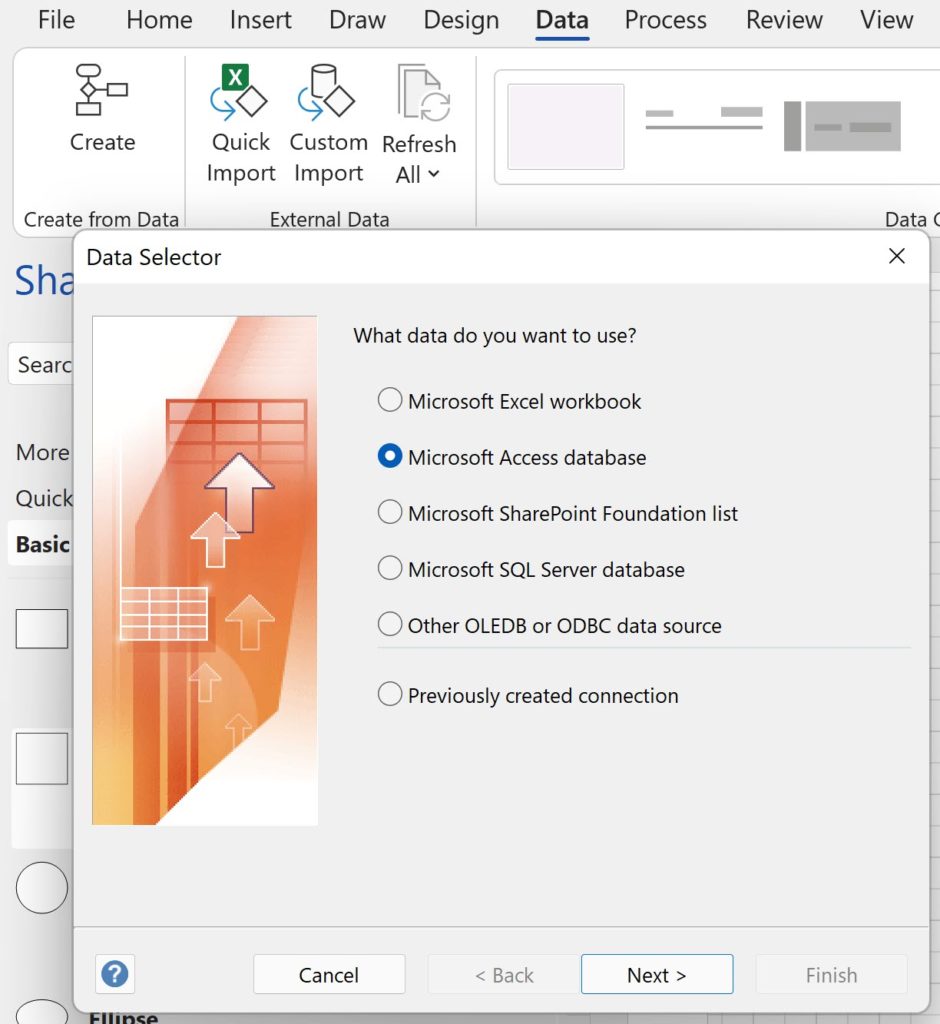Image resolution: width=940 pixels, height=1024 pixels.
Task: Select Previously created connection option
Action: (x=390, y=693)
